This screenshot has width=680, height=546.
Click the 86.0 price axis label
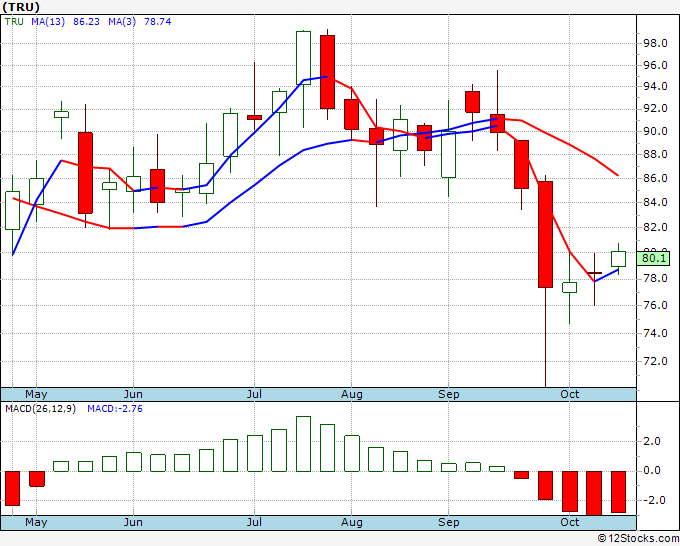click(x=655, y=178)
